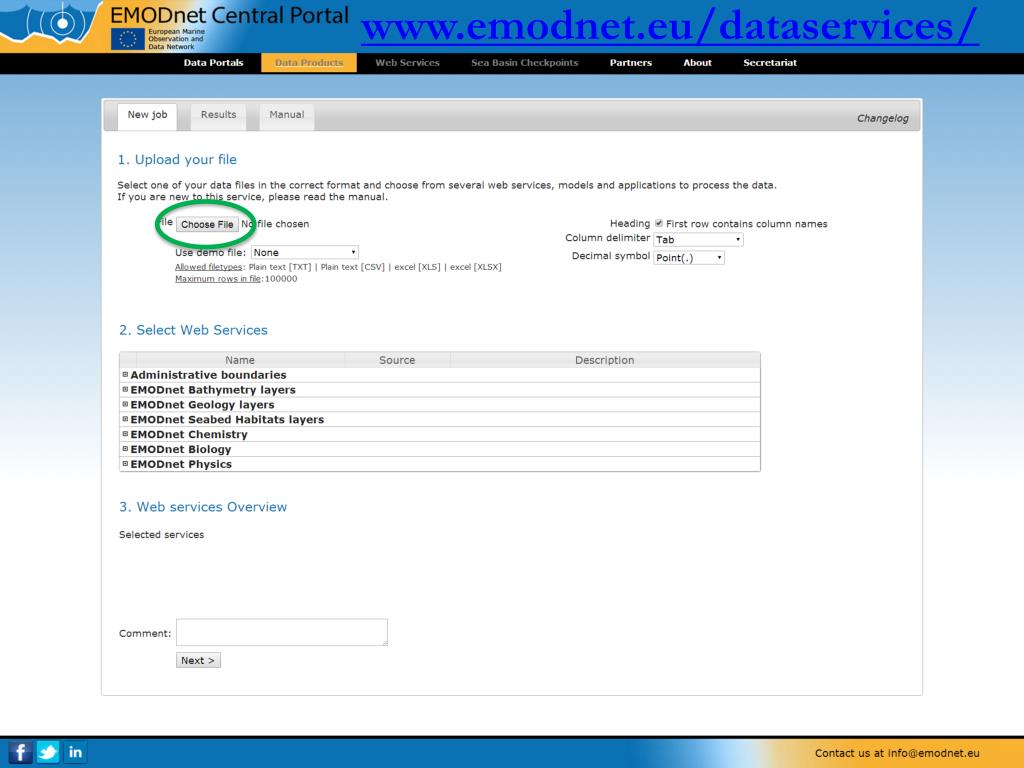Expand the EMODnet Chemistry group
This screenshot has height=768, width=1024.
coord(125,434)
